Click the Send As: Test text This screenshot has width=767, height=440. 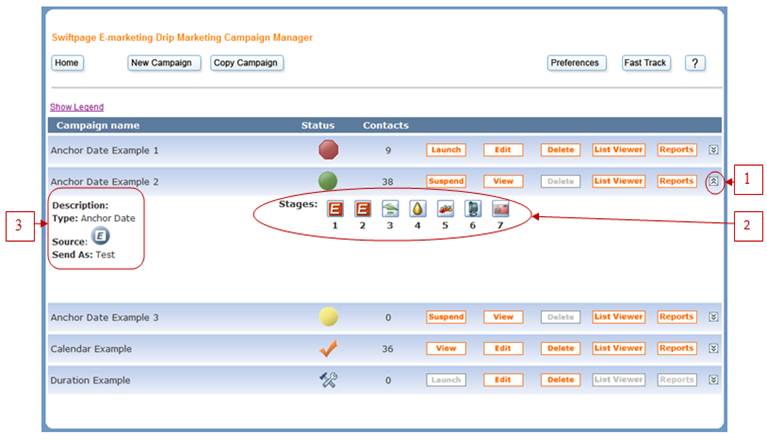84,255
